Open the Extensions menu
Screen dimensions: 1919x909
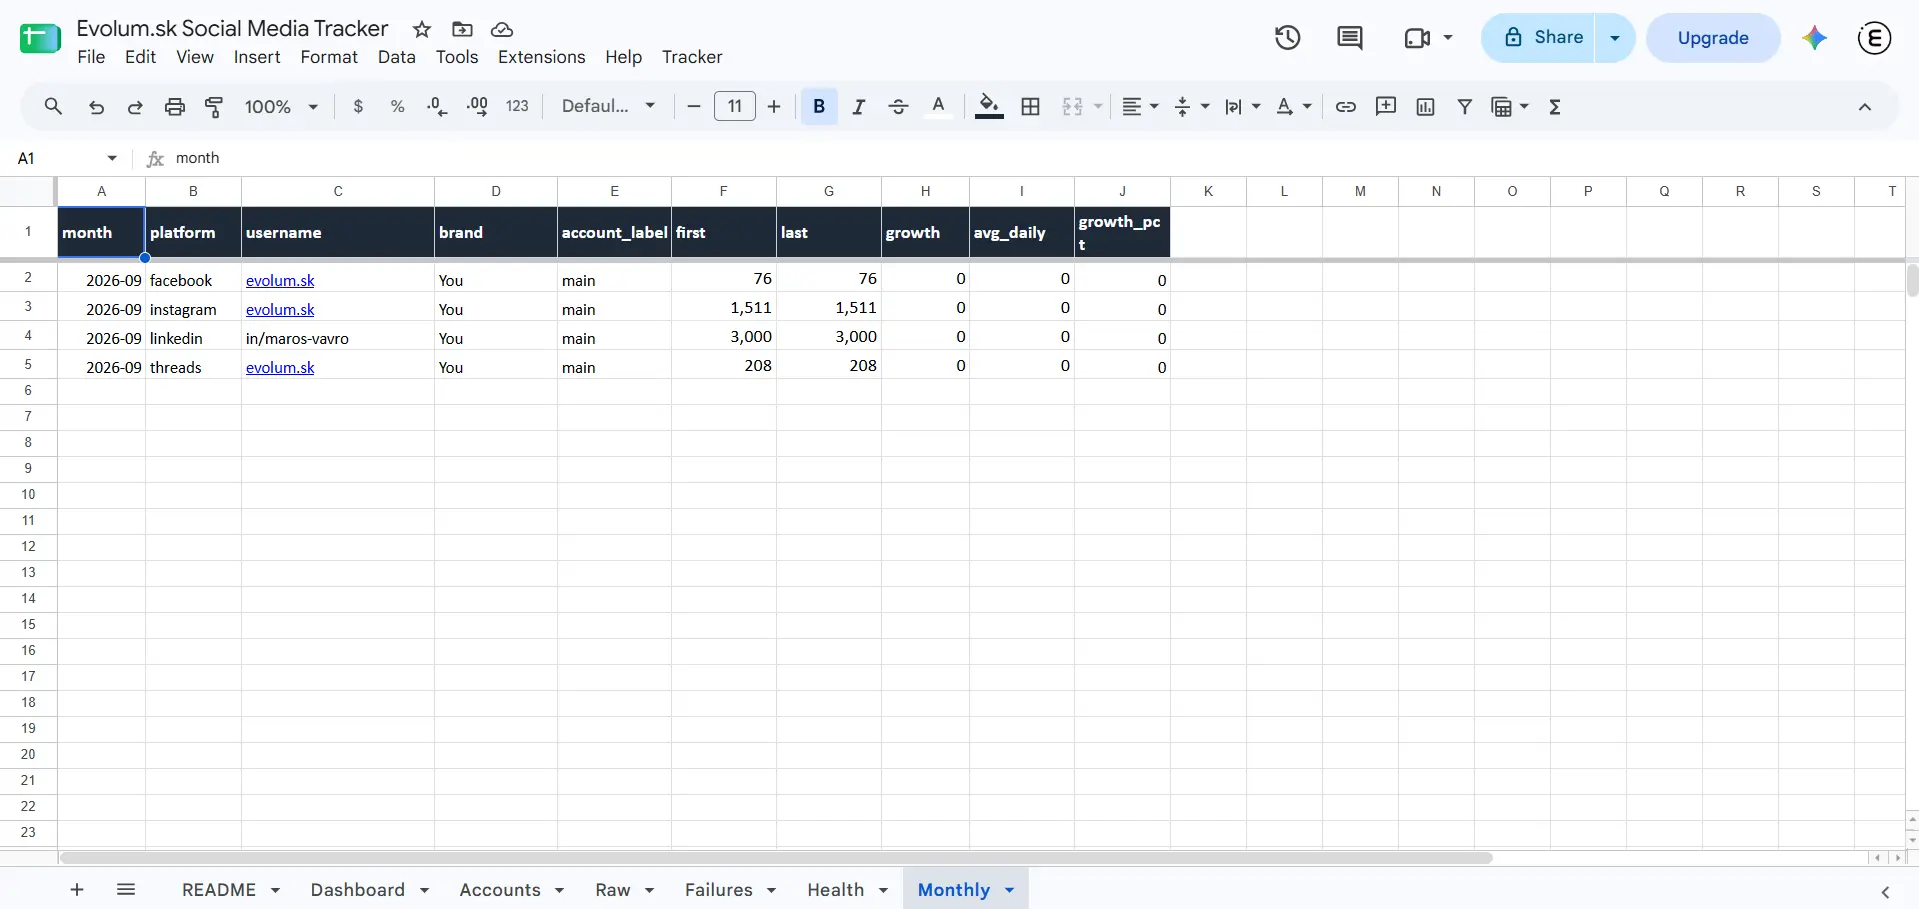click(541, 57)
